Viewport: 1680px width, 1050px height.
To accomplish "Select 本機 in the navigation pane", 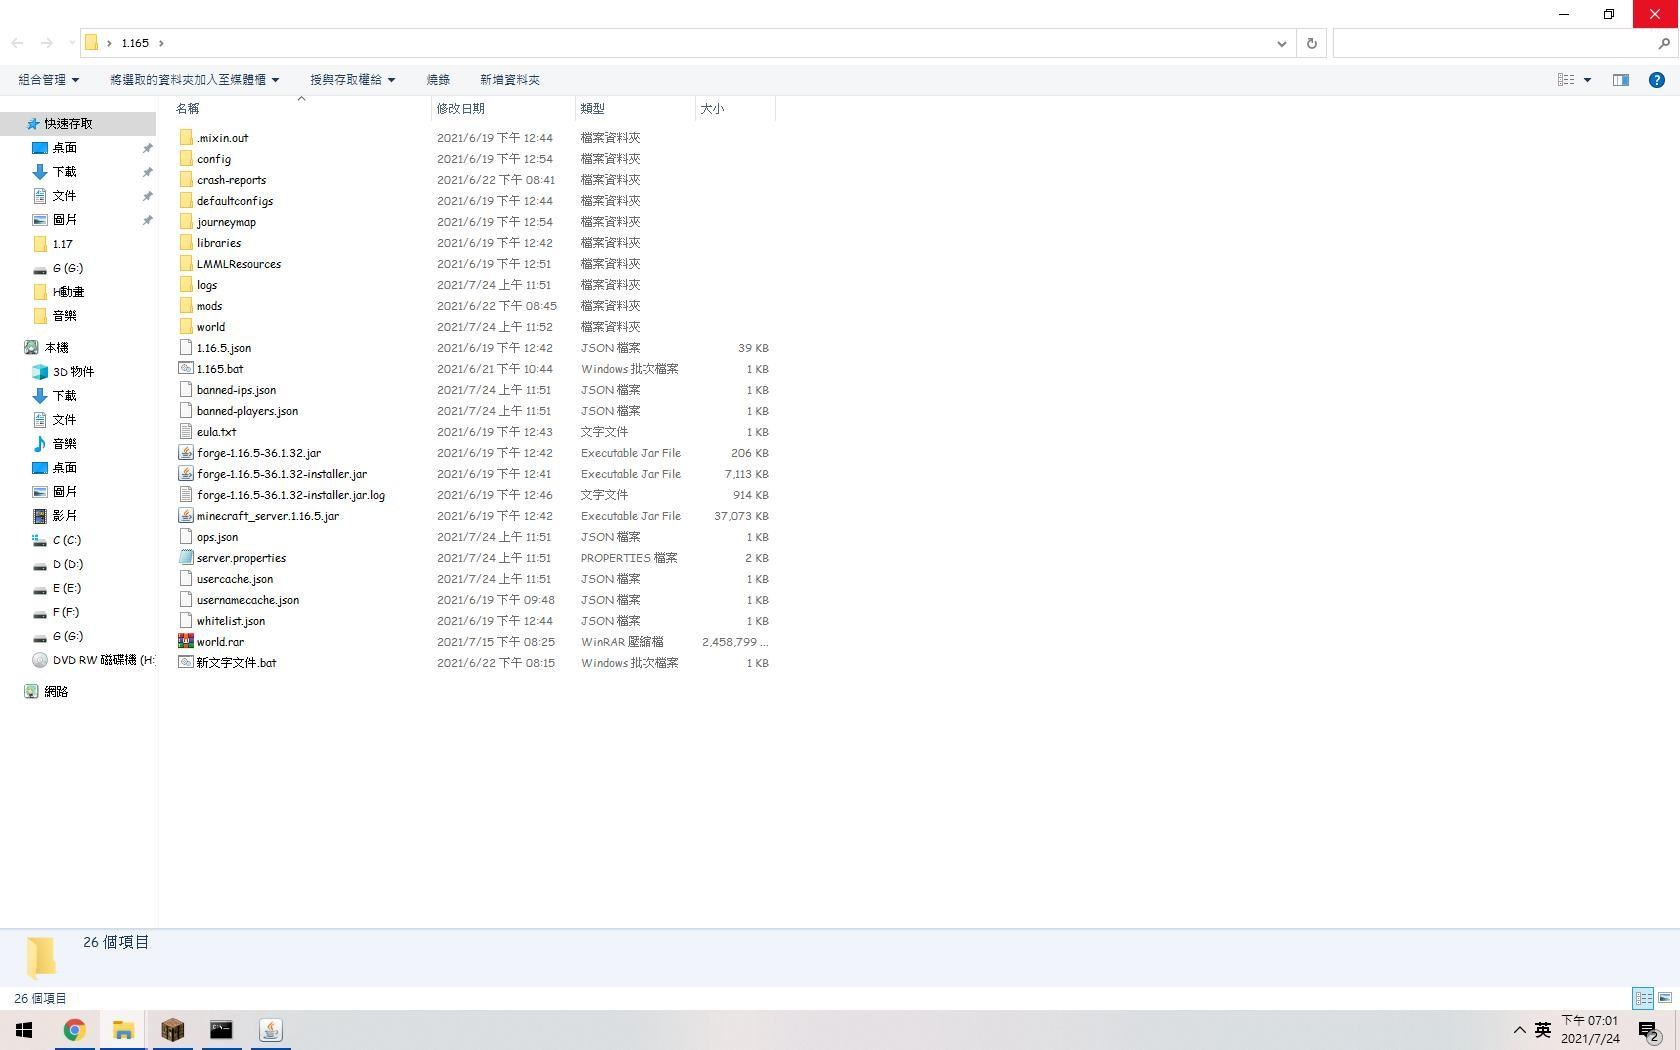I will pos(56,348).
